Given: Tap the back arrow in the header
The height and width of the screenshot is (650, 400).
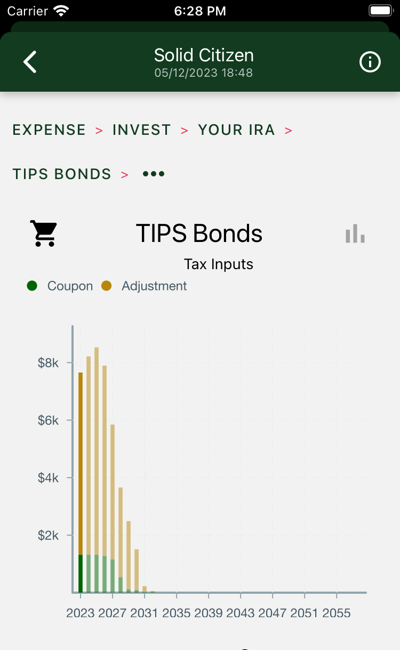Looking at the screenshot, I should click(x=30, y=62).
